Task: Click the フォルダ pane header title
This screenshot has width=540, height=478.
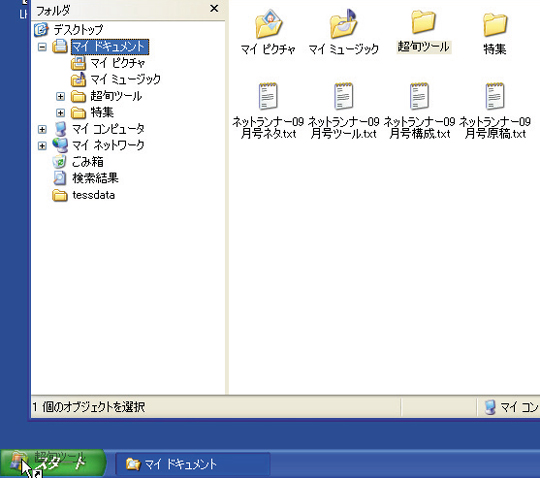Action: click(53, 11)
